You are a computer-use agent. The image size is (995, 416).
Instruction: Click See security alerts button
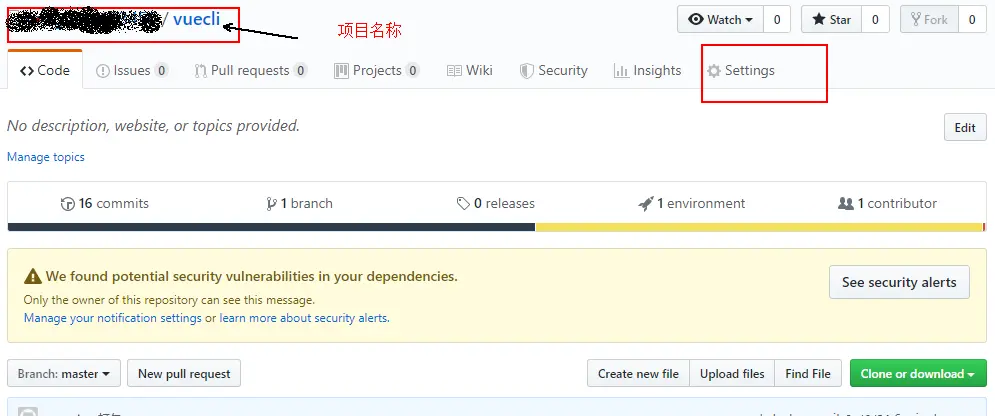click(899, 282)
